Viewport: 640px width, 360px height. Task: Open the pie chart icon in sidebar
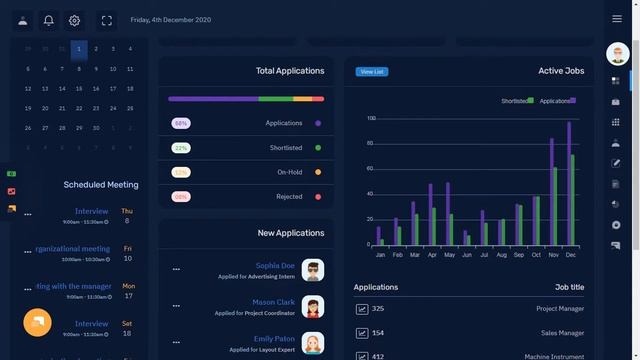pyautogui.click(x=616, y=204)
